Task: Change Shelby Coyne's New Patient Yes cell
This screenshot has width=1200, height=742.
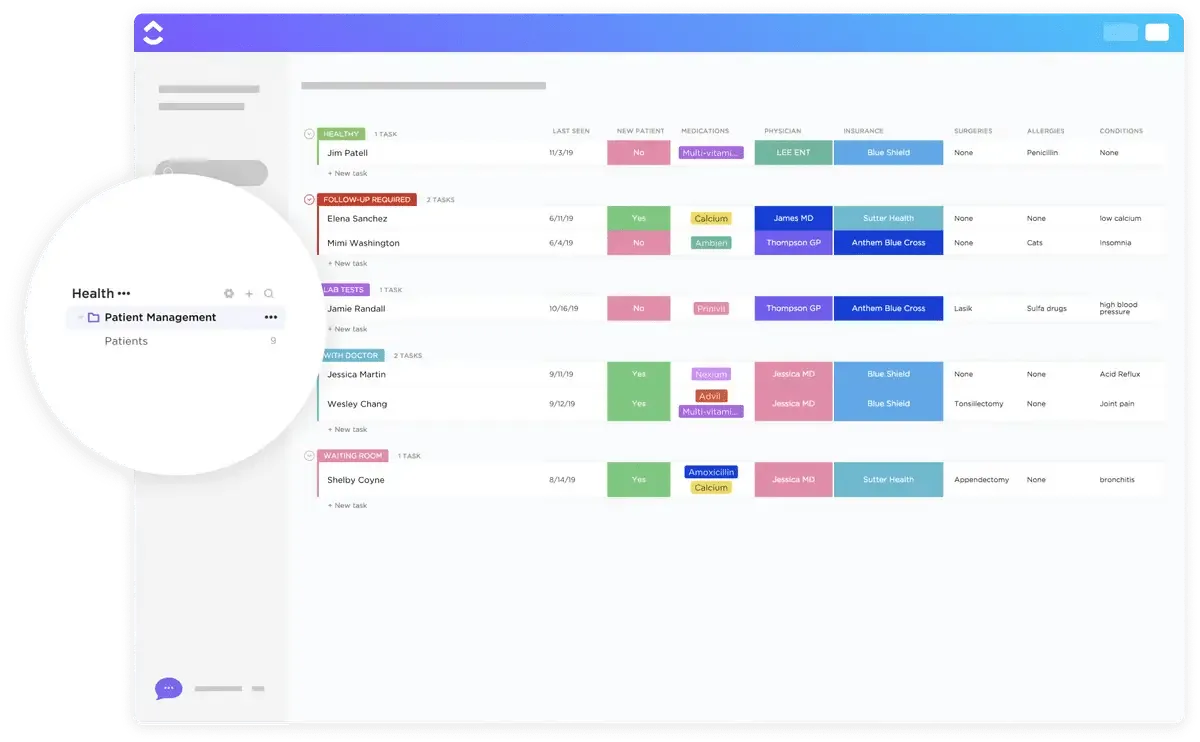Action: 639,480
